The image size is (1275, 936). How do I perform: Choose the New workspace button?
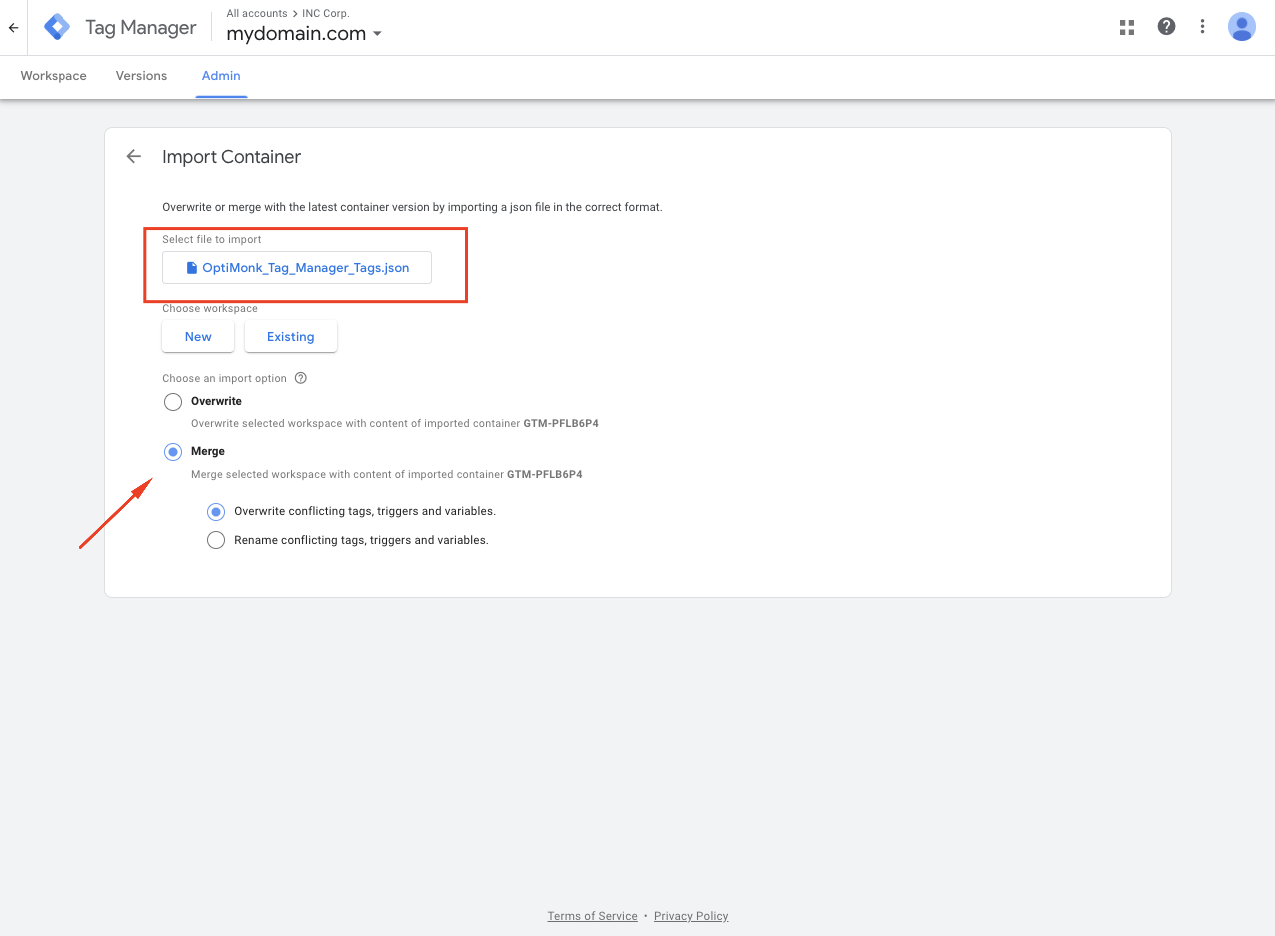pos(198,337)
